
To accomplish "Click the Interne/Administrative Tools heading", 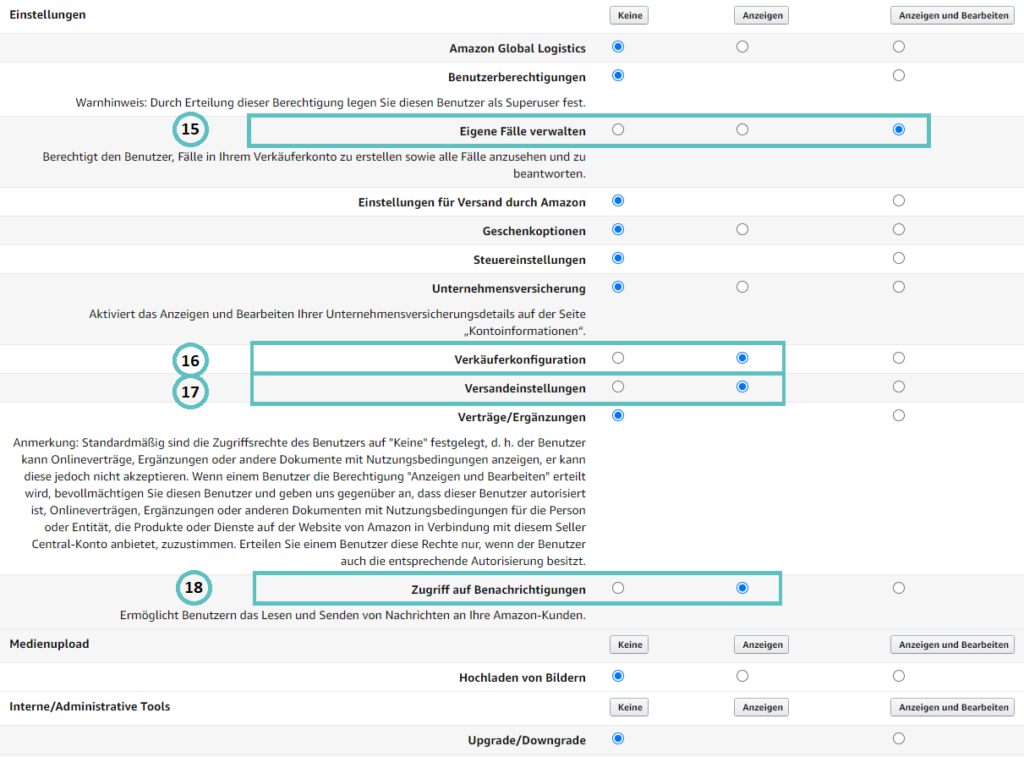I will coord(89,707).
